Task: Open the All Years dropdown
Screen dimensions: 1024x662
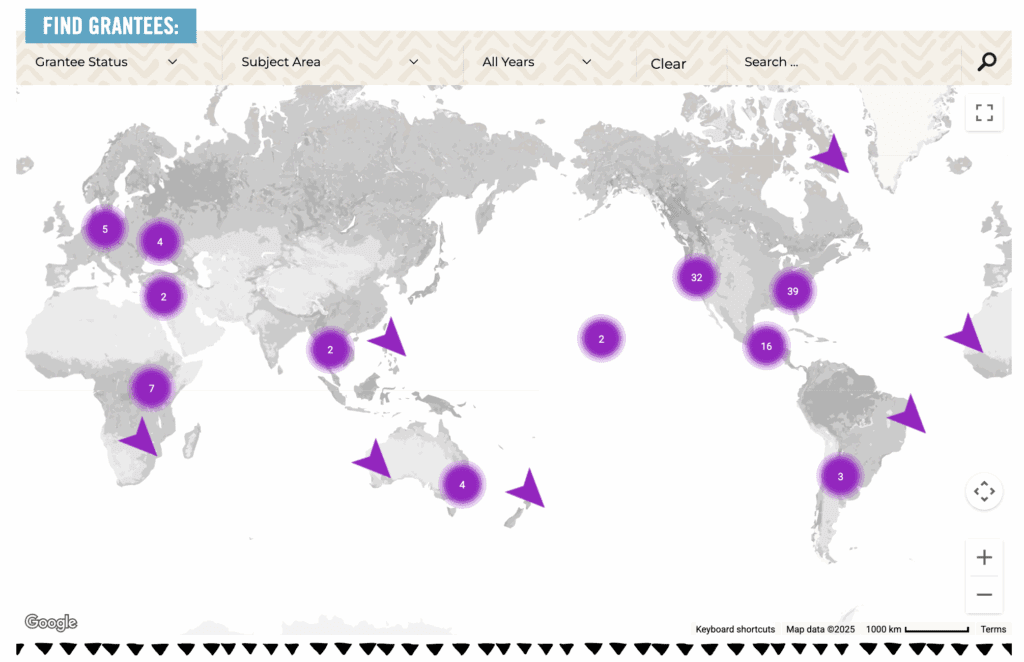Action: point(537,62)
